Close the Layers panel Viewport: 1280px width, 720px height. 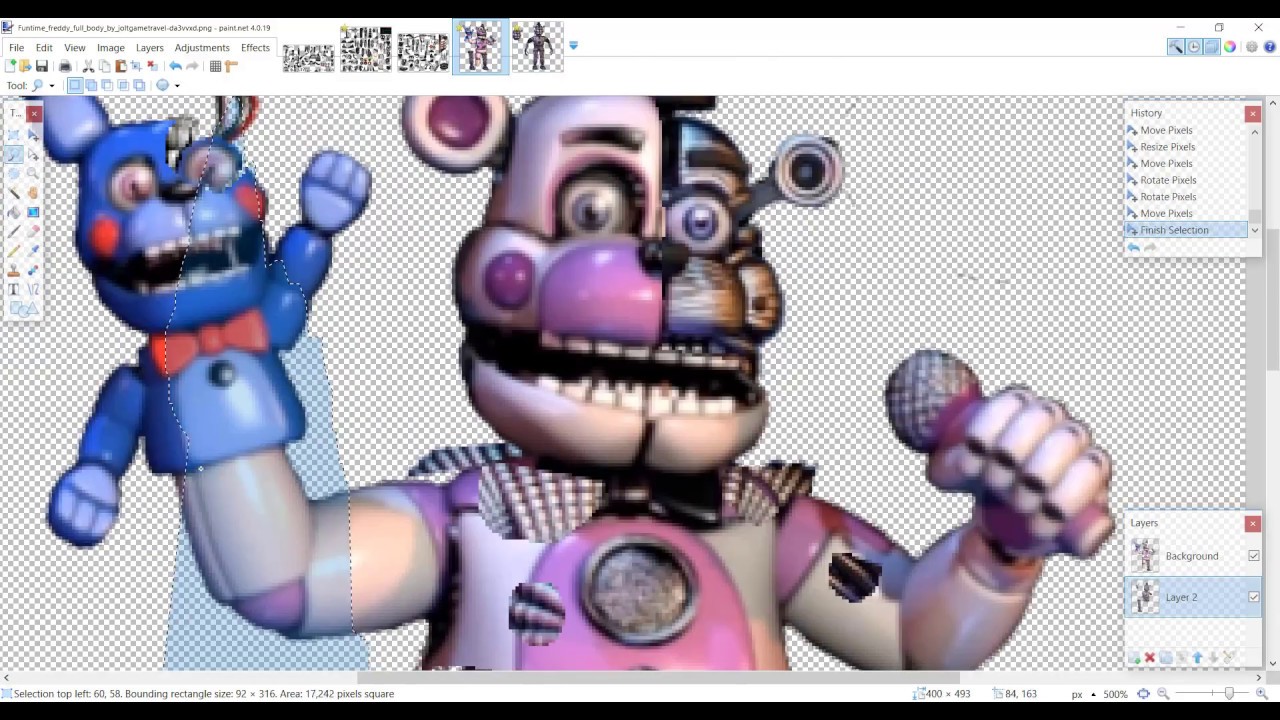pos(1252,524)
